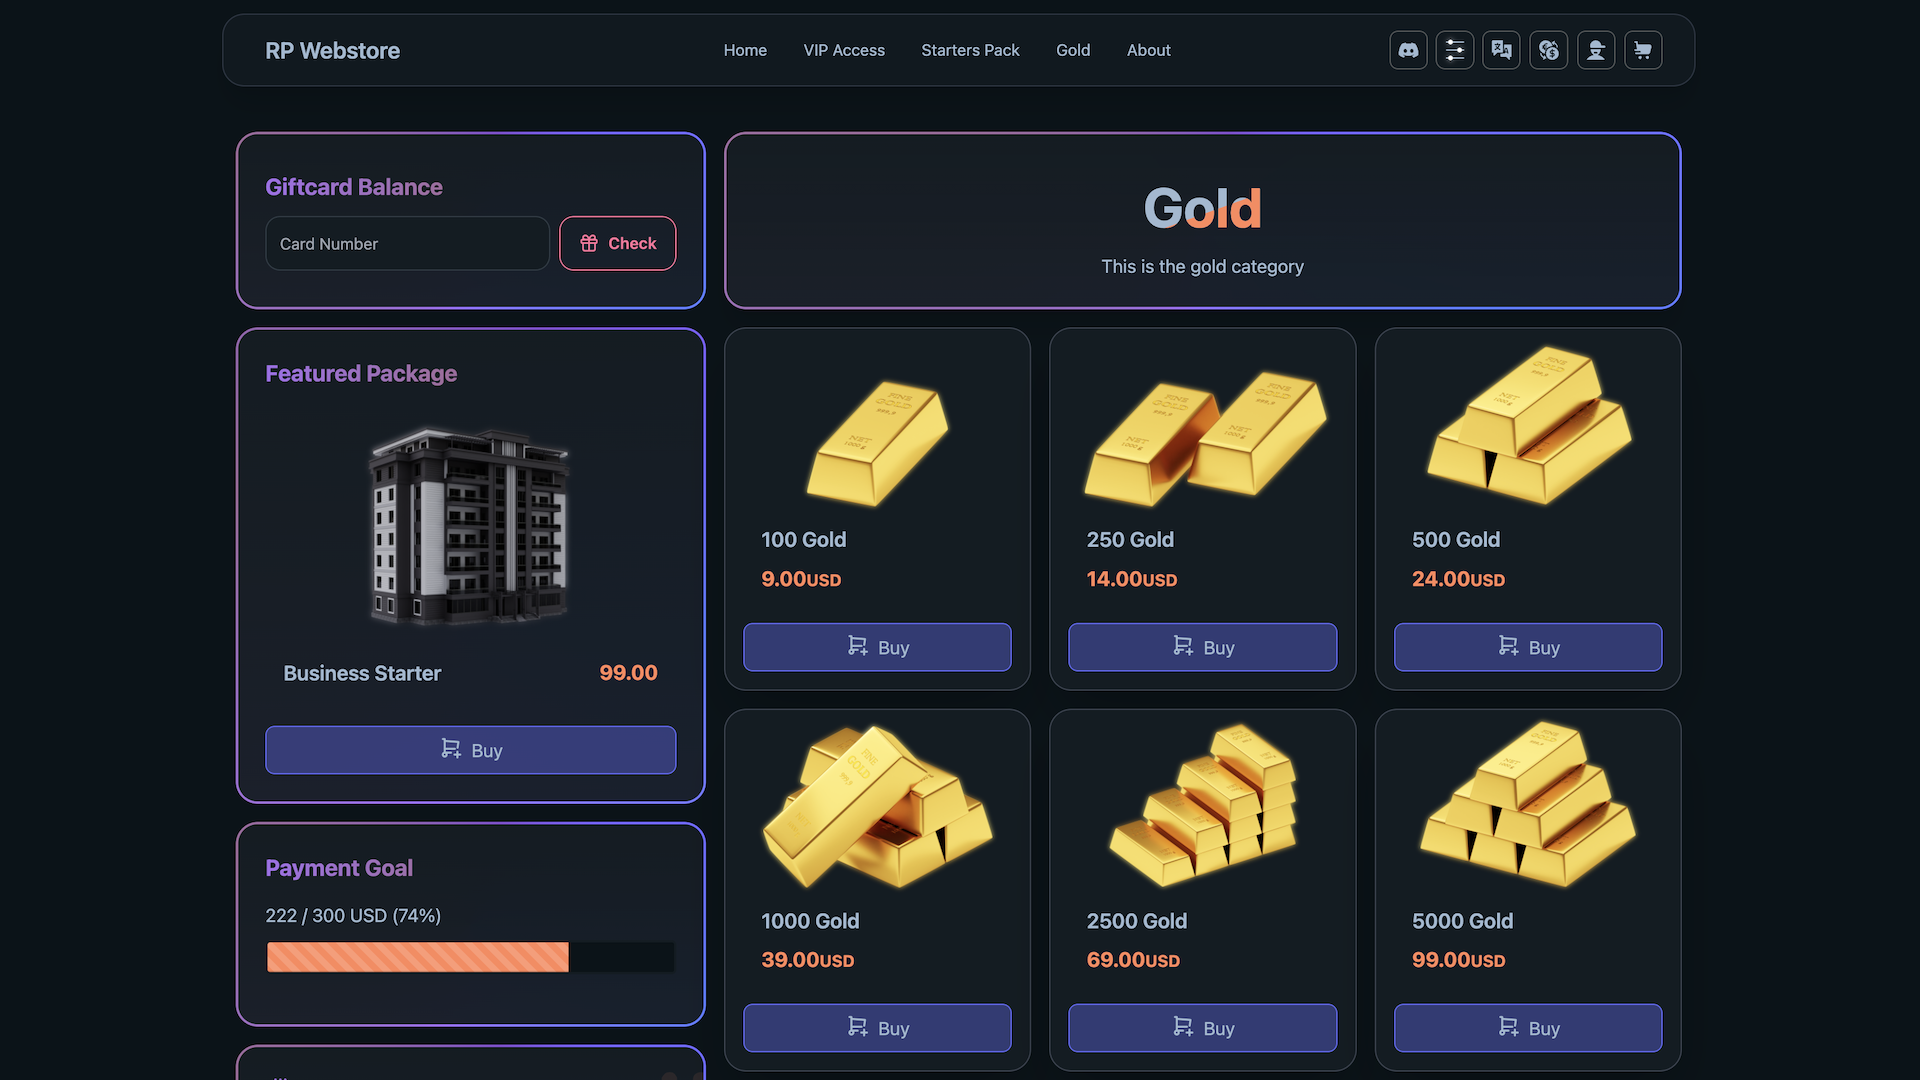The image size is (1920, 1080).
Task: Go to the VIP Access page
Action: click(x=844, y=50)
